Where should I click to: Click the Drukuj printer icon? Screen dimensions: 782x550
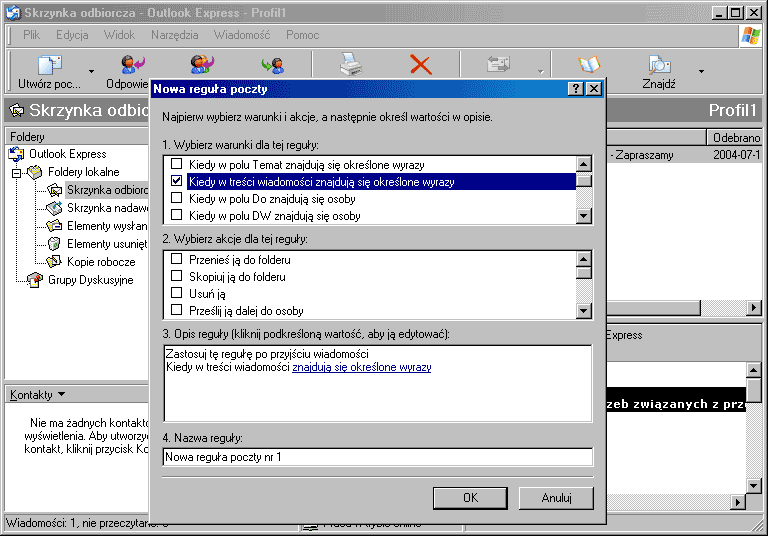(x=350, y=65)
